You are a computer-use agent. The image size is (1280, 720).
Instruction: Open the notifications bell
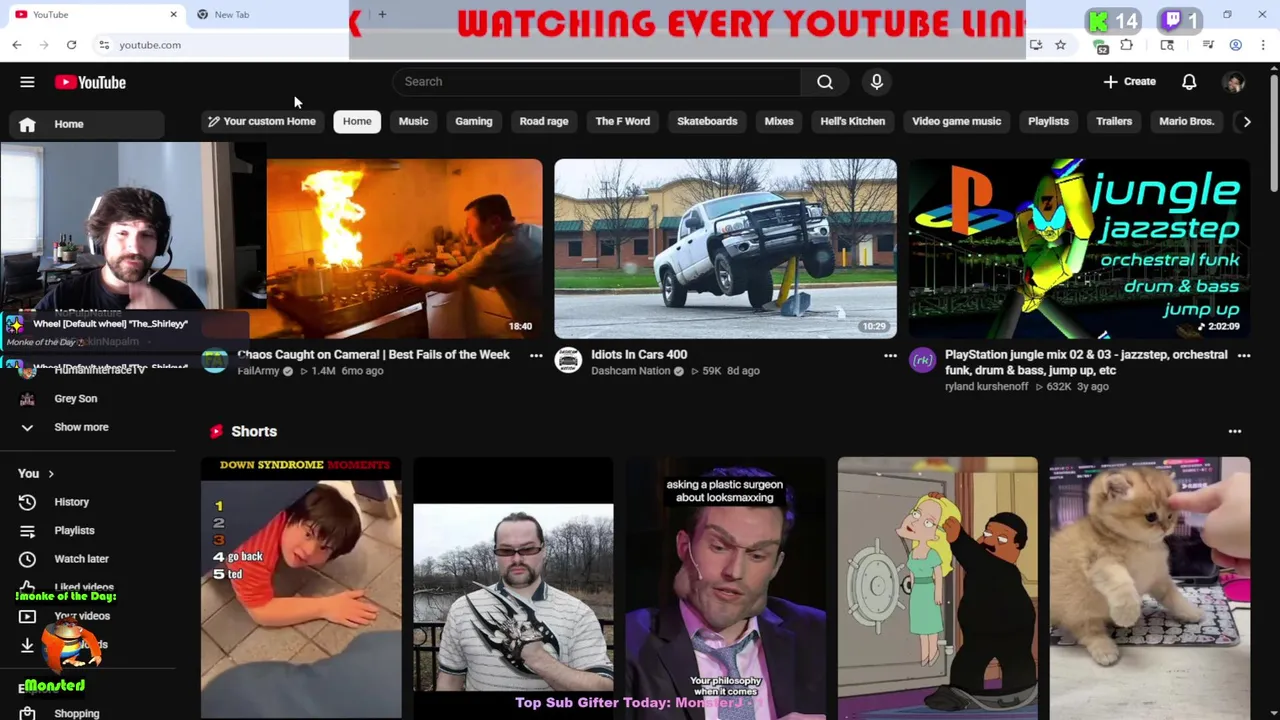[x=1189, y=82]
